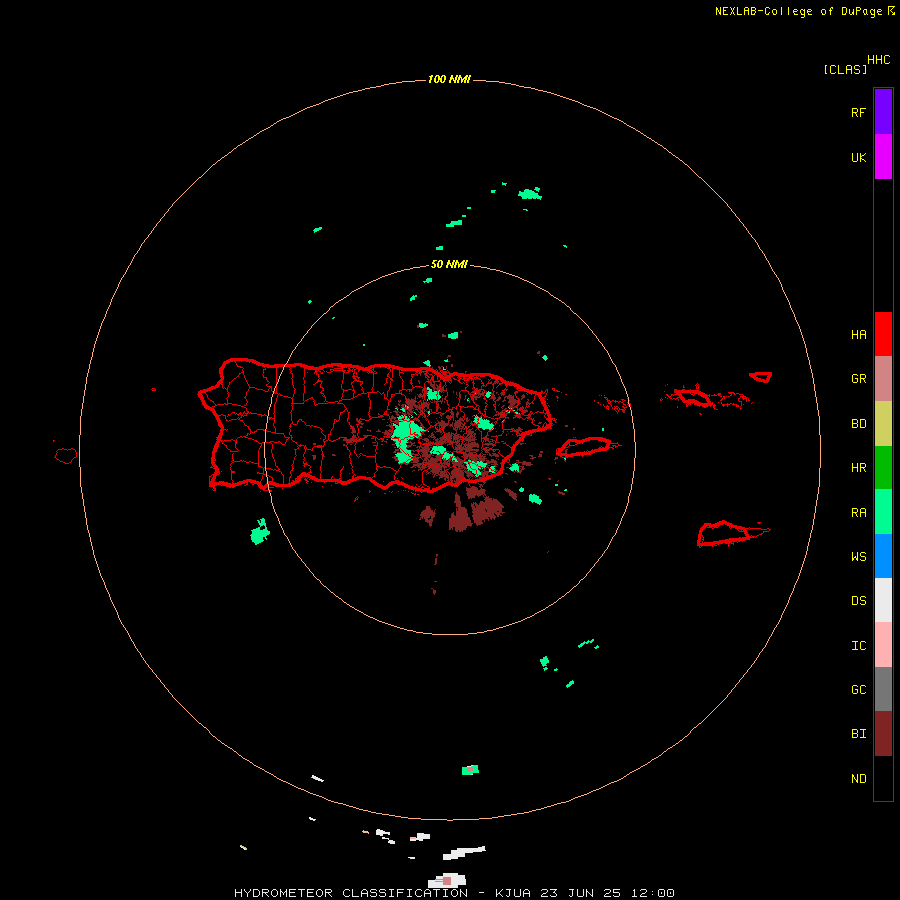The height and width of the screenshot is (900, 900).
Task: Click the "HHC" product code text
Action: pyautogui.click(x=878, y=60)
